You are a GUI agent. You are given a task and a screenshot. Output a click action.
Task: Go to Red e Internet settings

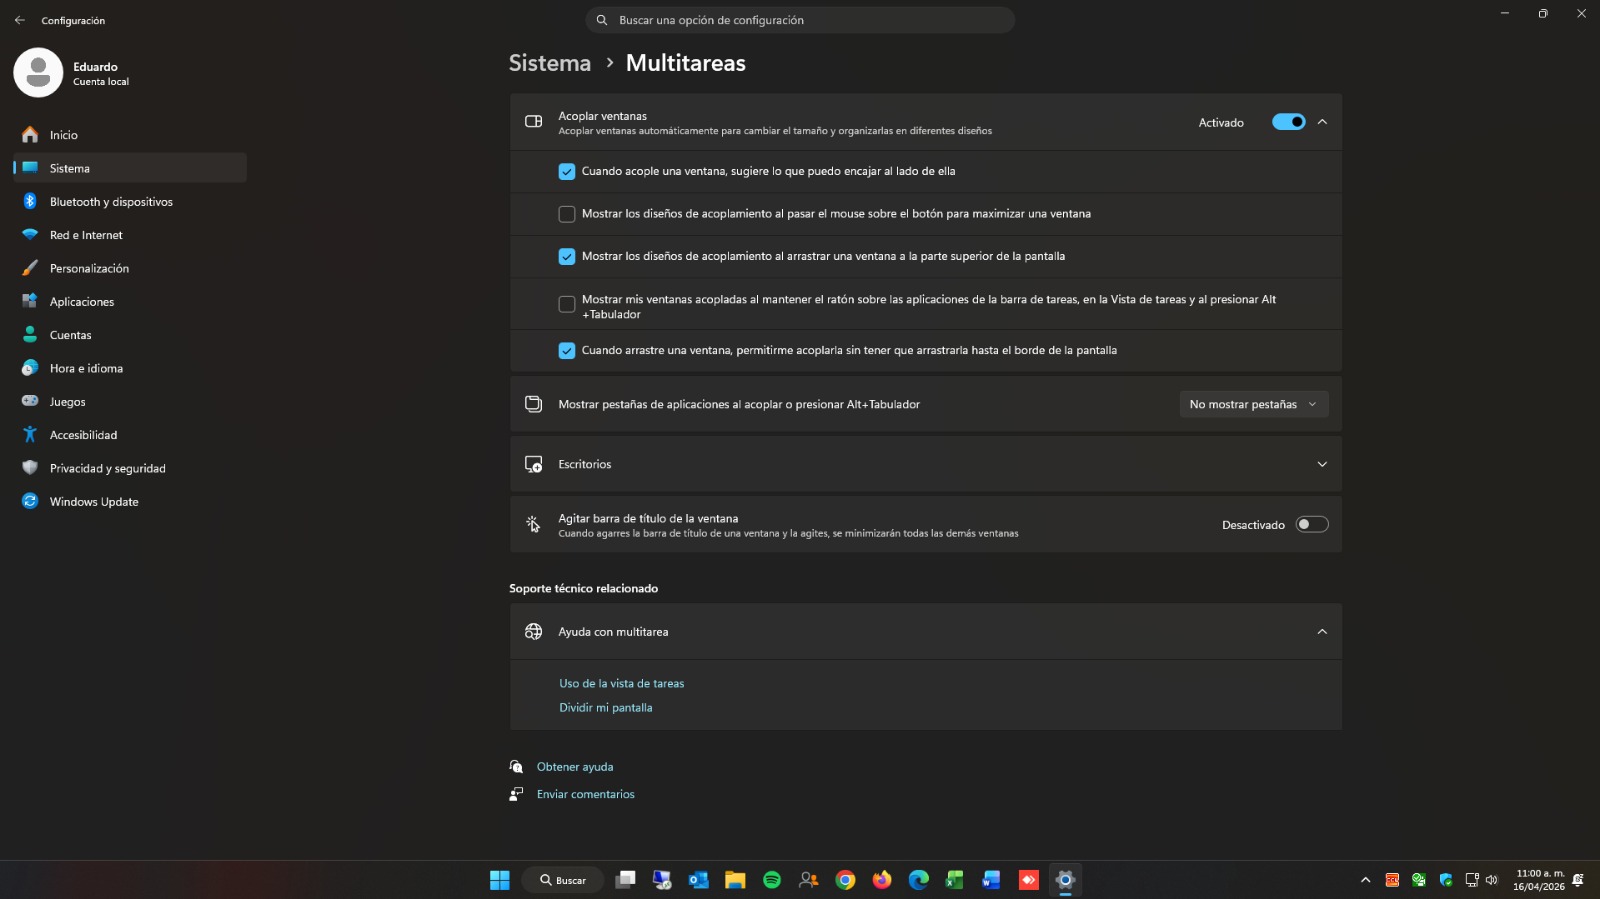[130, 235]
